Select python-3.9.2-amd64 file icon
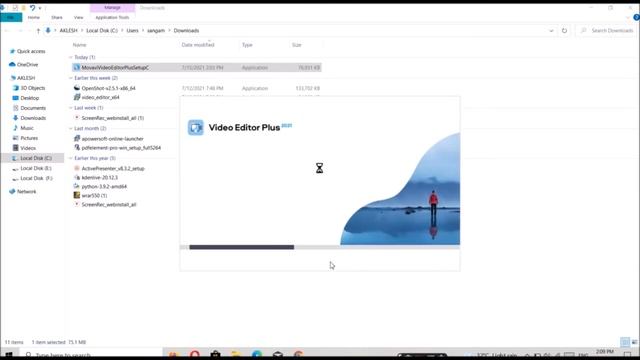Image resolution: width=640 pixels, height=360 pixels. tap(77, 186)
